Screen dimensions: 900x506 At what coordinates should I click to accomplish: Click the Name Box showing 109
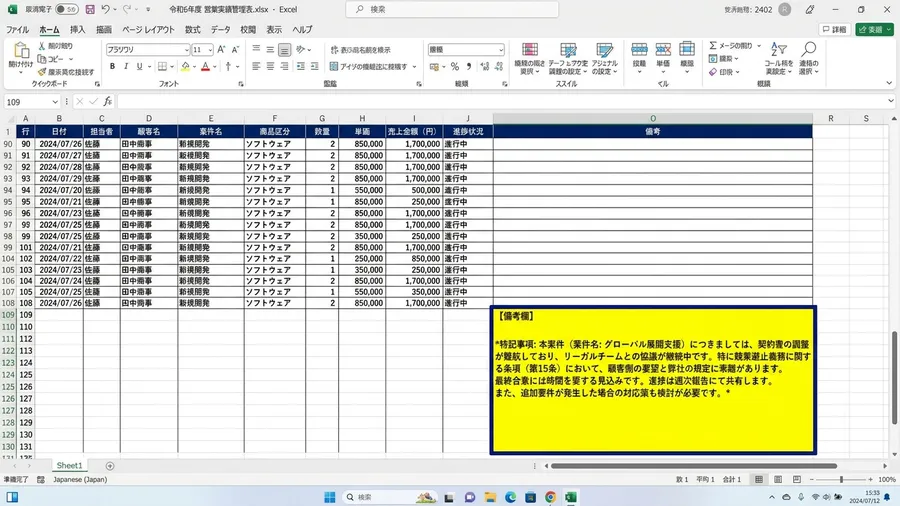click(32, 102)
